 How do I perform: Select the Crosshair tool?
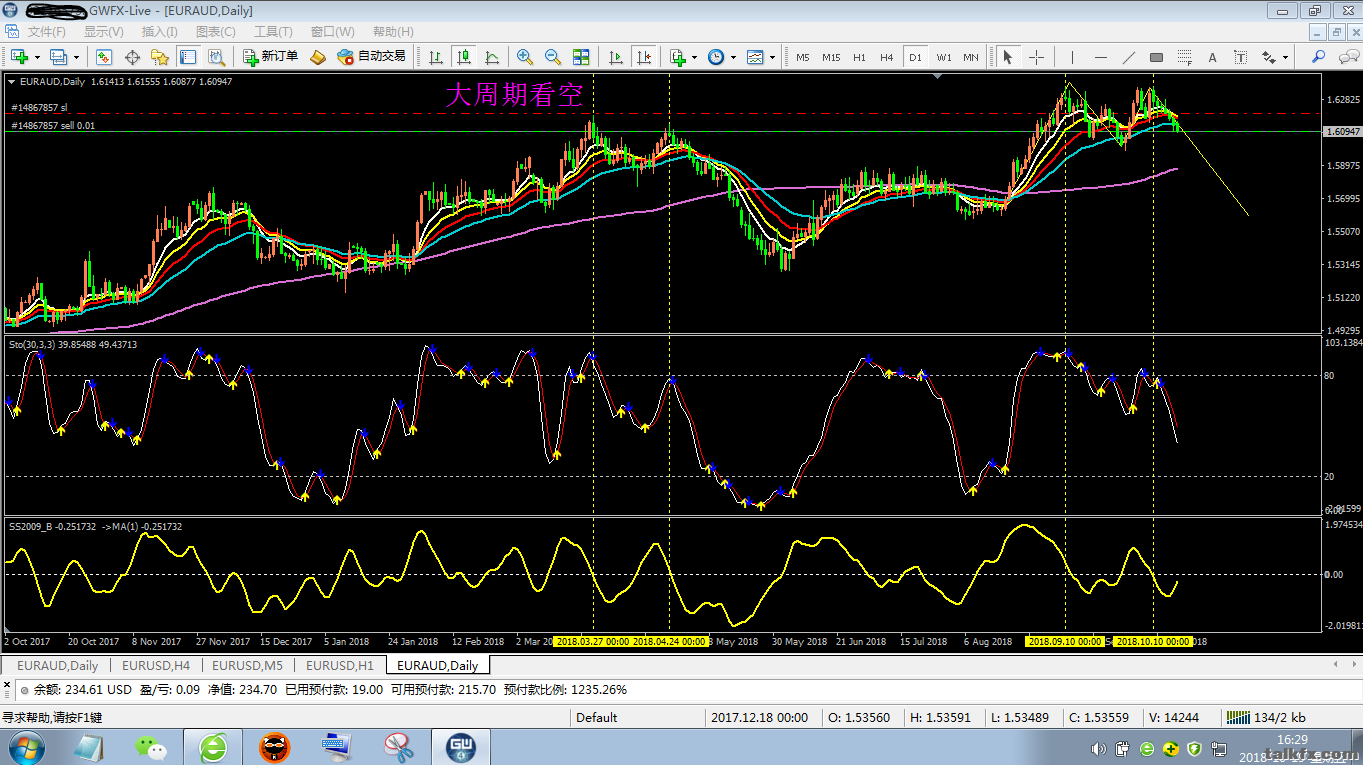1037,57
